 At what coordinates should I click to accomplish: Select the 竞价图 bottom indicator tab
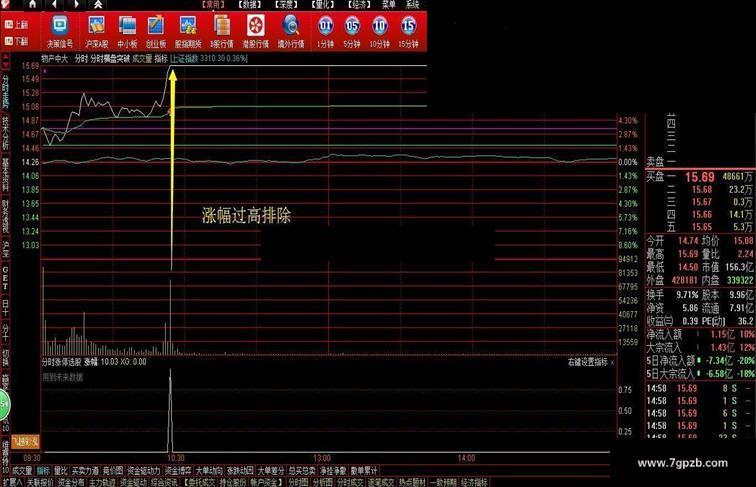point(113,471)
